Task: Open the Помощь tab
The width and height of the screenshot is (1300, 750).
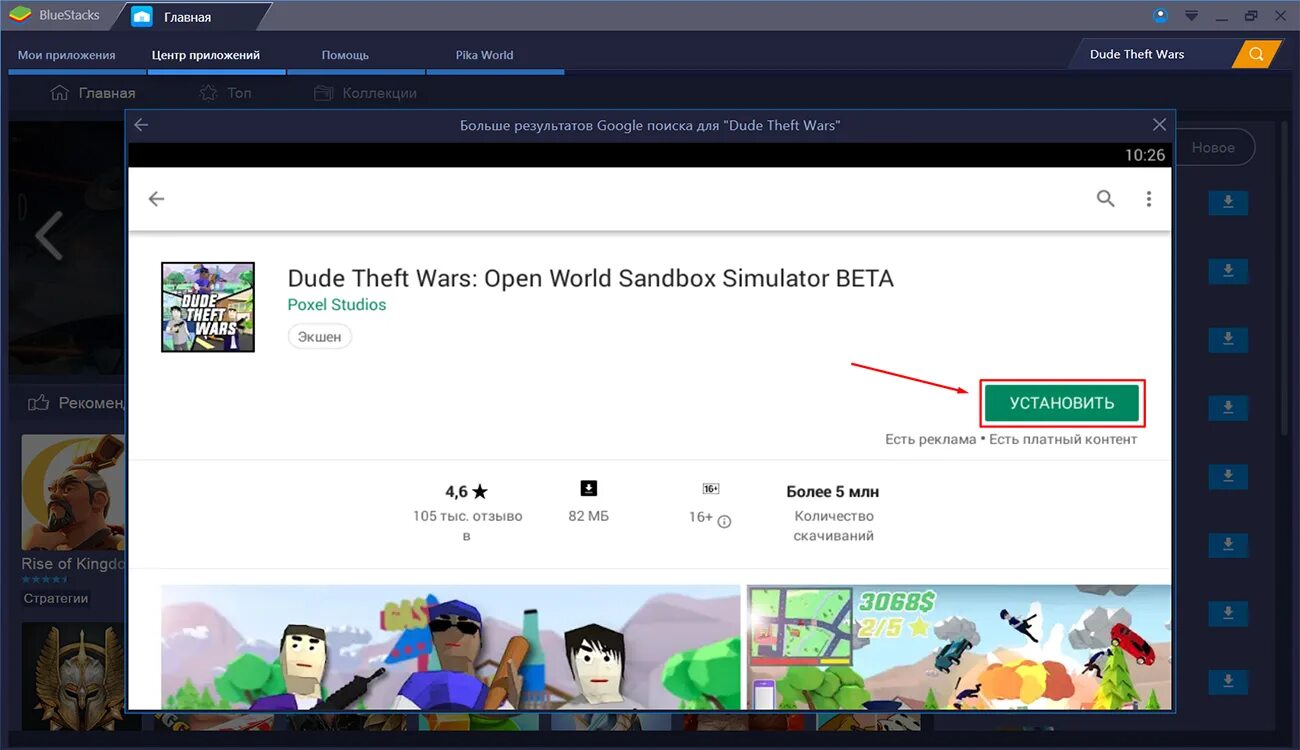Action: [x=345, y=55]
